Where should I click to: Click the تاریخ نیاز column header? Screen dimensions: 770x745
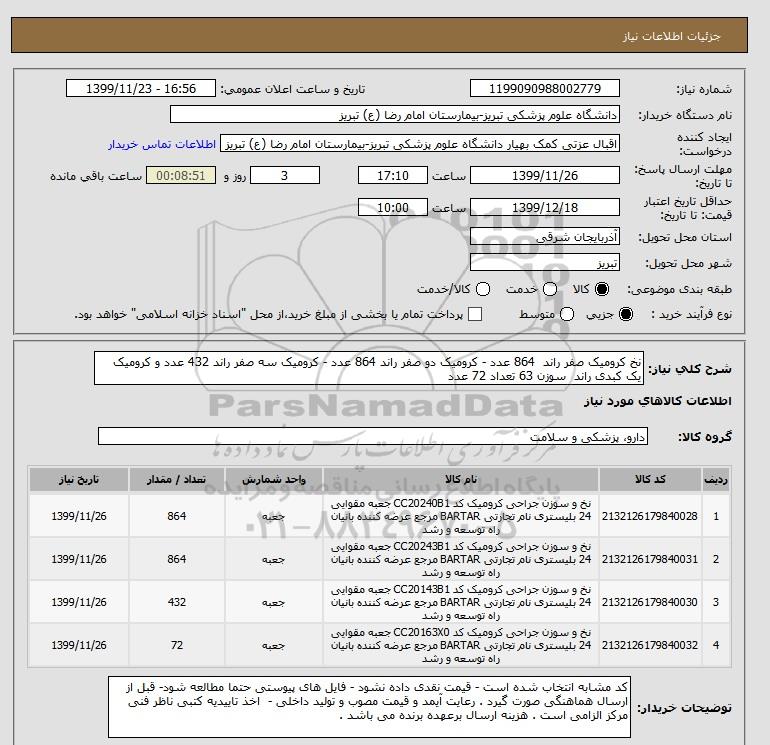coord(79,479)
